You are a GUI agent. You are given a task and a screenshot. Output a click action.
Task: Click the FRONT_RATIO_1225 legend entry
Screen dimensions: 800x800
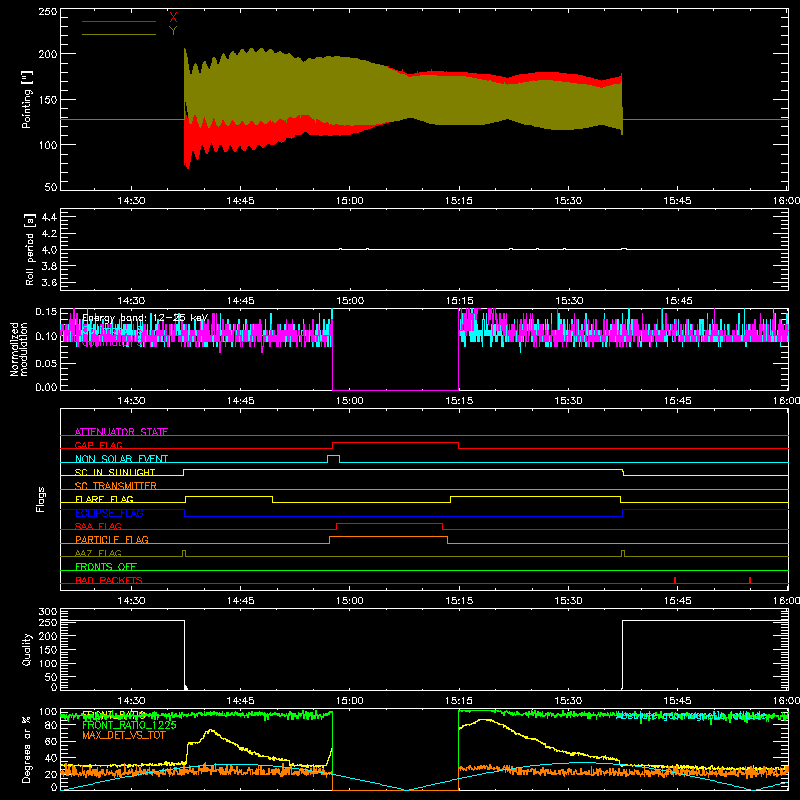click(x=129, y=725)
